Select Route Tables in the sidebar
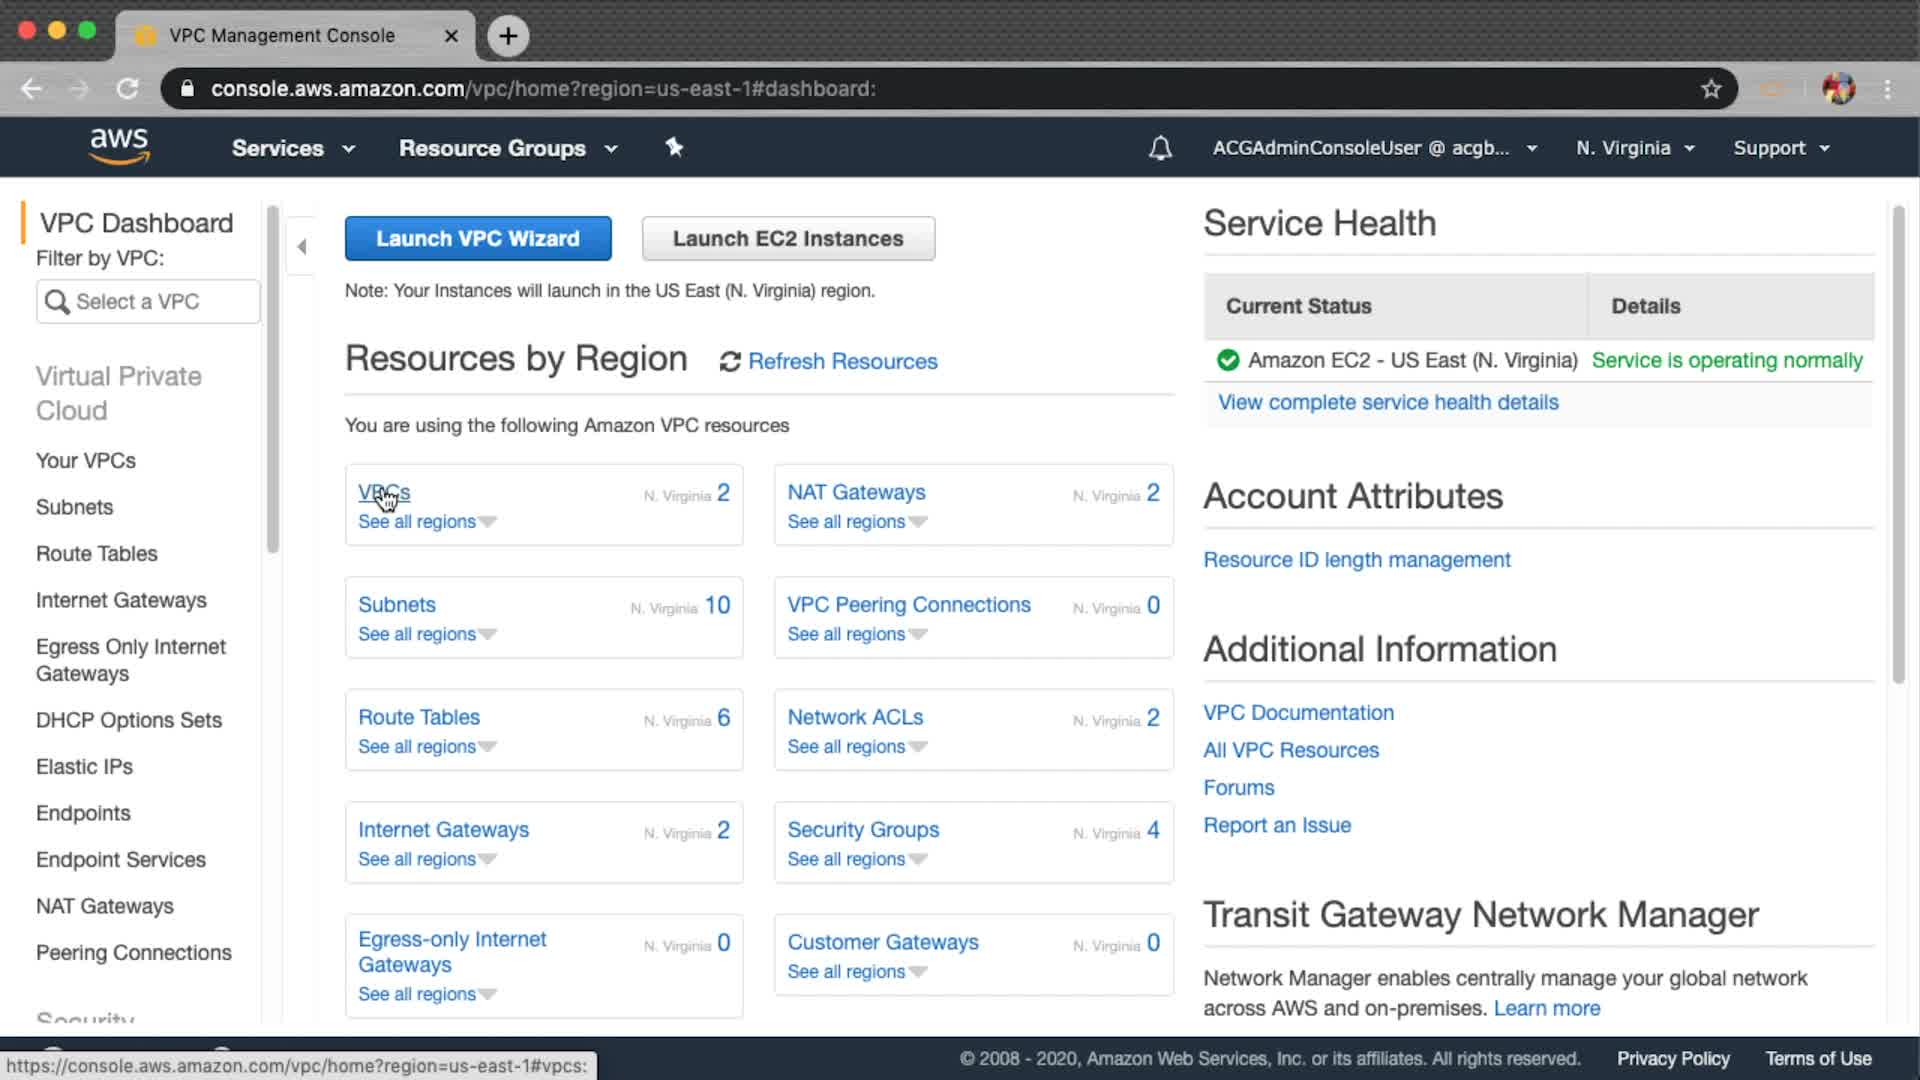 97,553
